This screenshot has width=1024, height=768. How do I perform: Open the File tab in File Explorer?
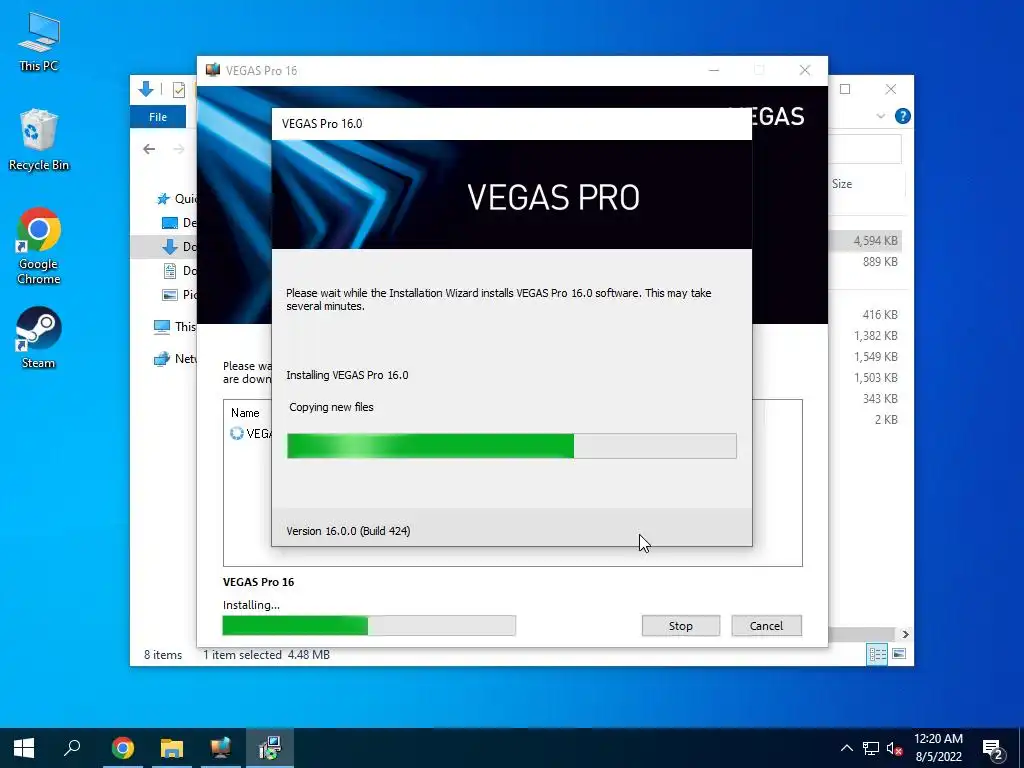coord(158,117)
